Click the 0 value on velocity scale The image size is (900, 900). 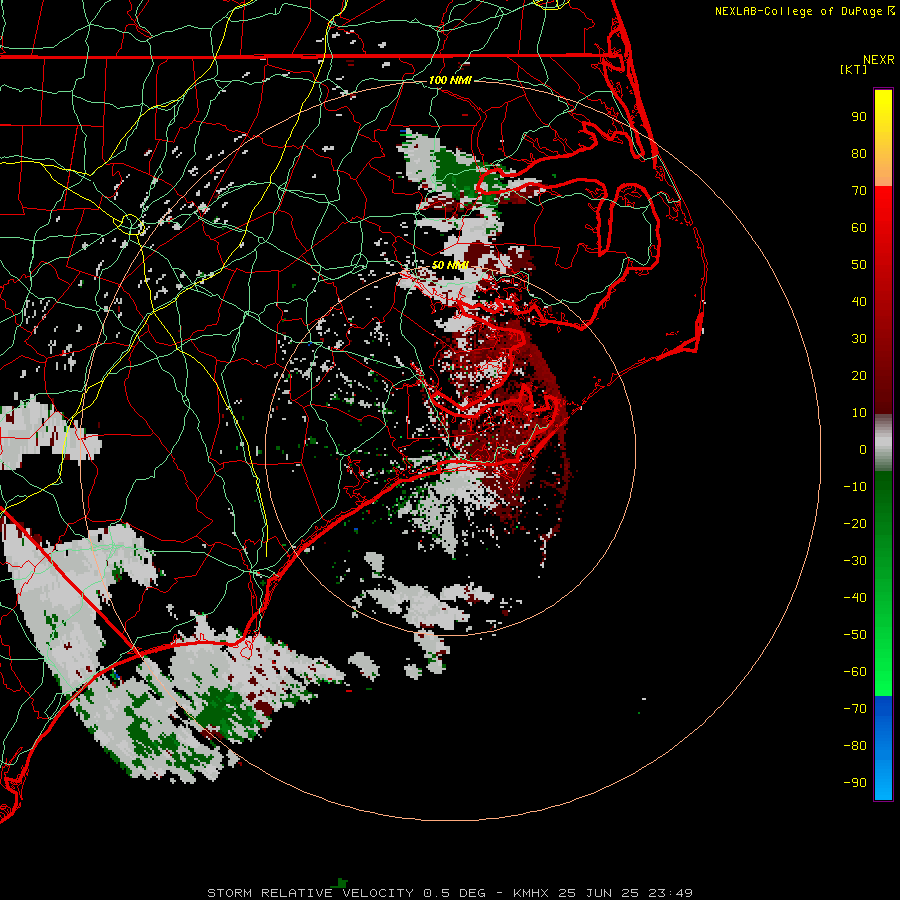pyautogui.click(x=863, y=450)
